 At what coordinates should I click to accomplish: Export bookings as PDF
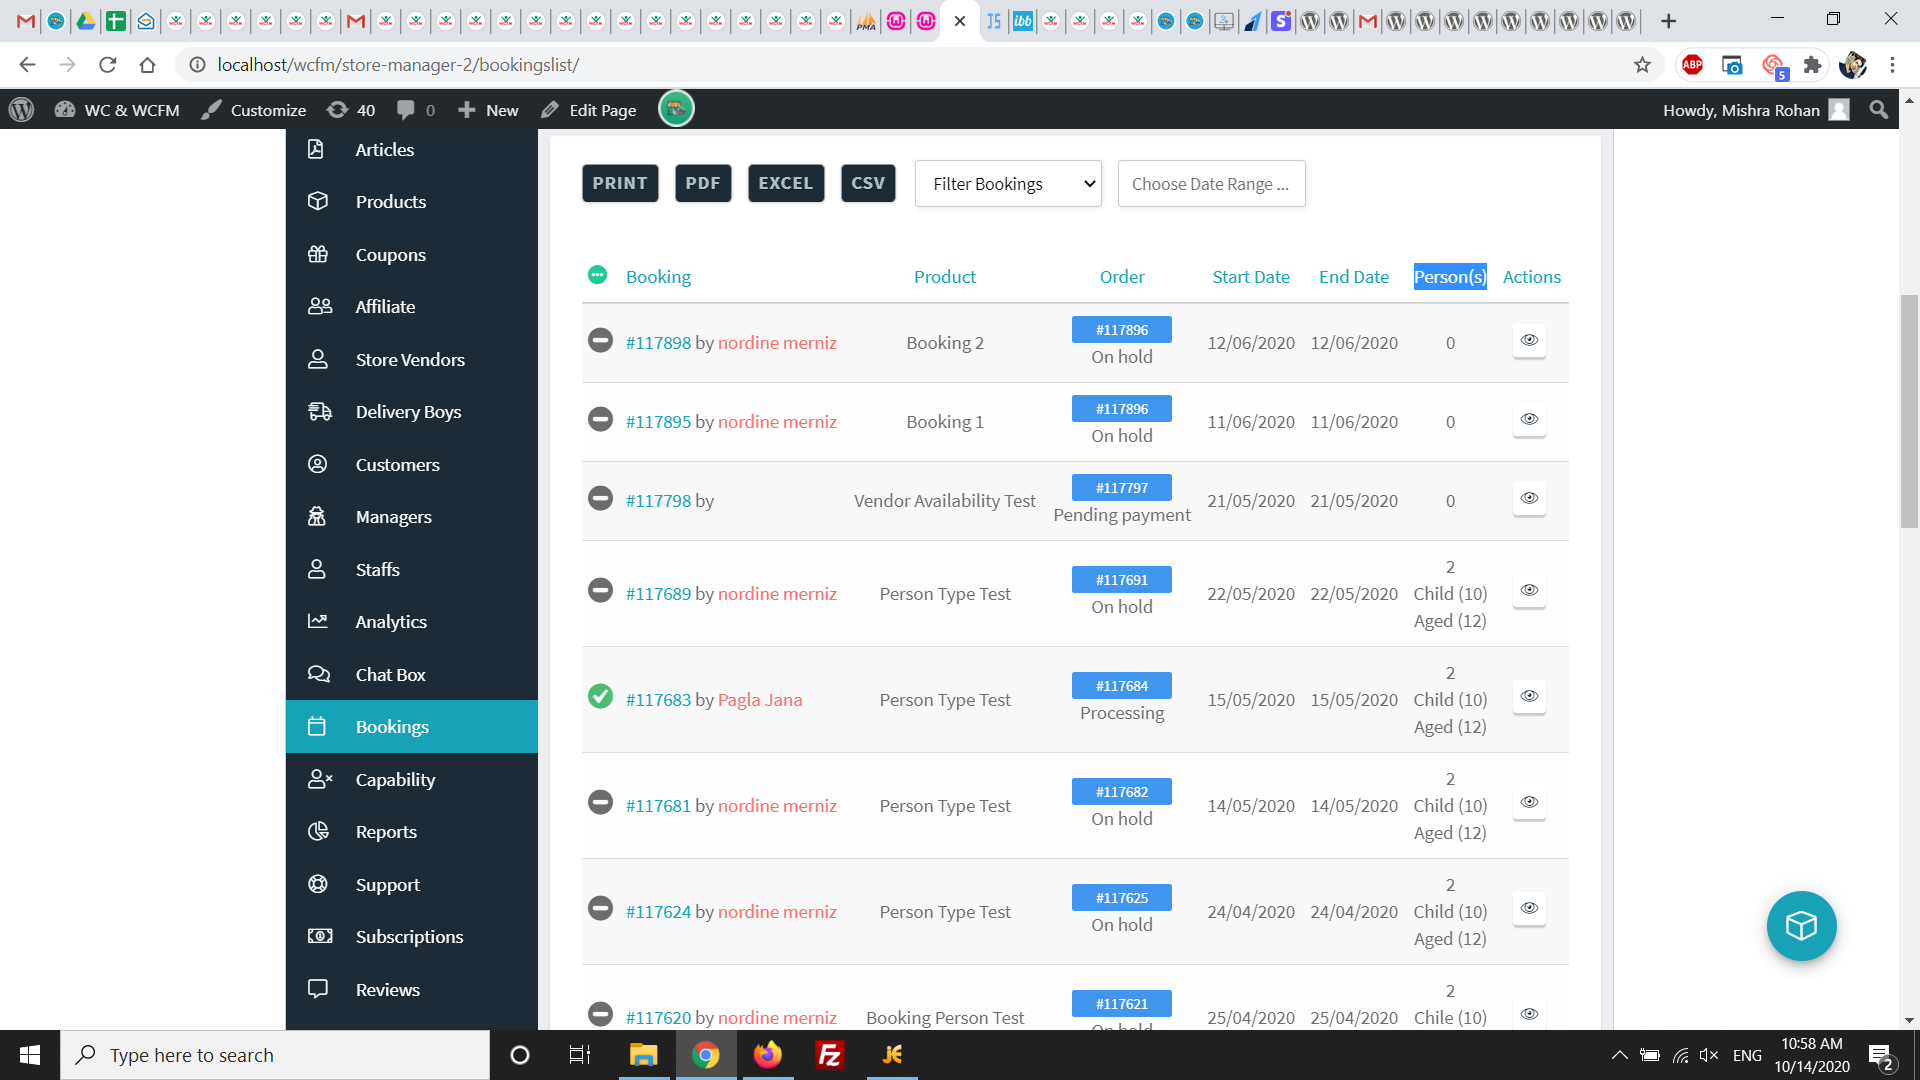(703, 183)
